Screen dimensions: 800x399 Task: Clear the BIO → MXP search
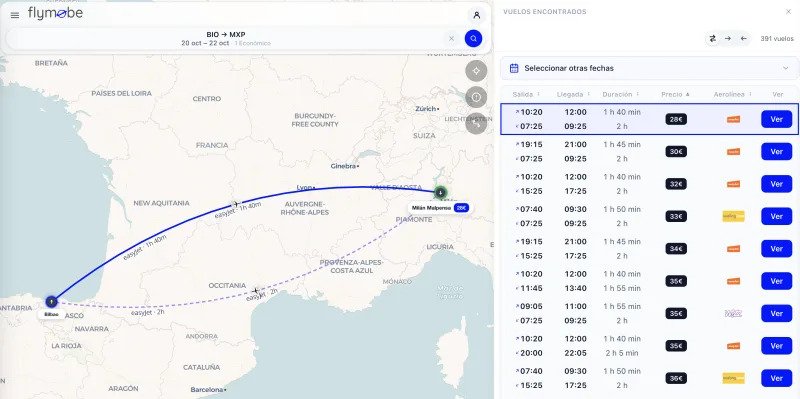(x=451, y=38)
